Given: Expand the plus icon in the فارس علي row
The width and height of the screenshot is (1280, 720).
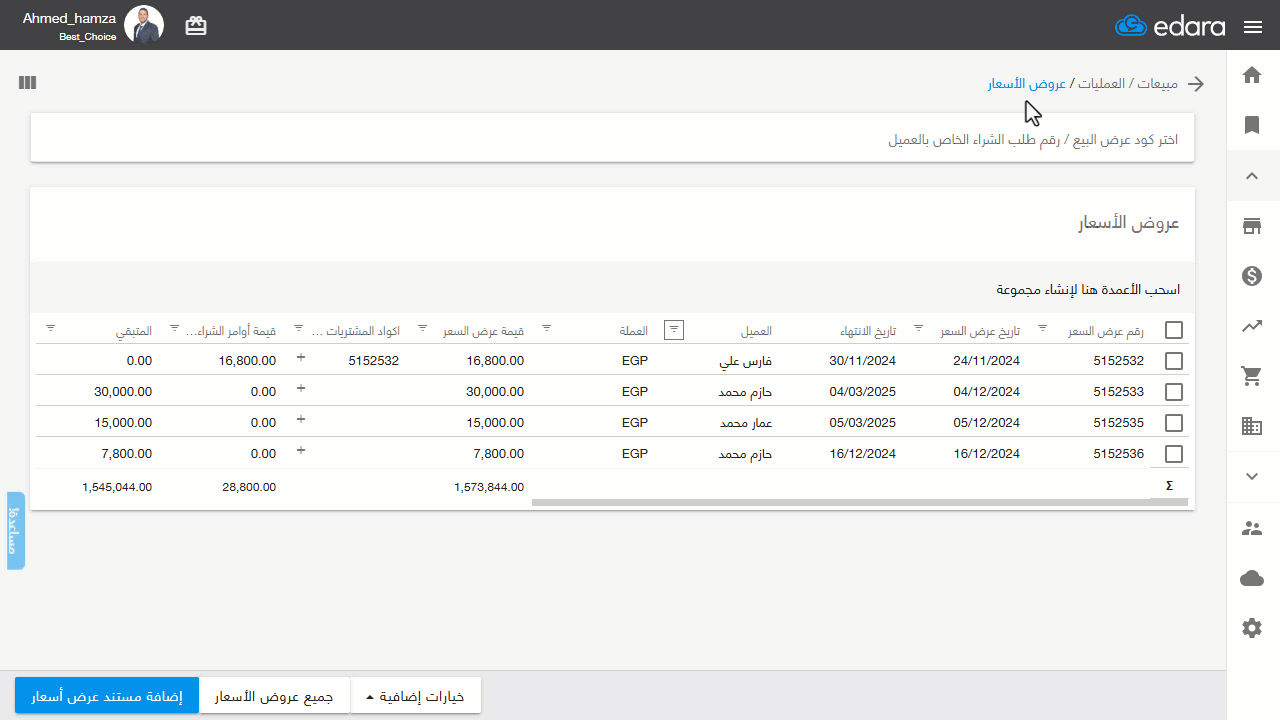Looking at the screenshot, I should (x=301, y=358).
